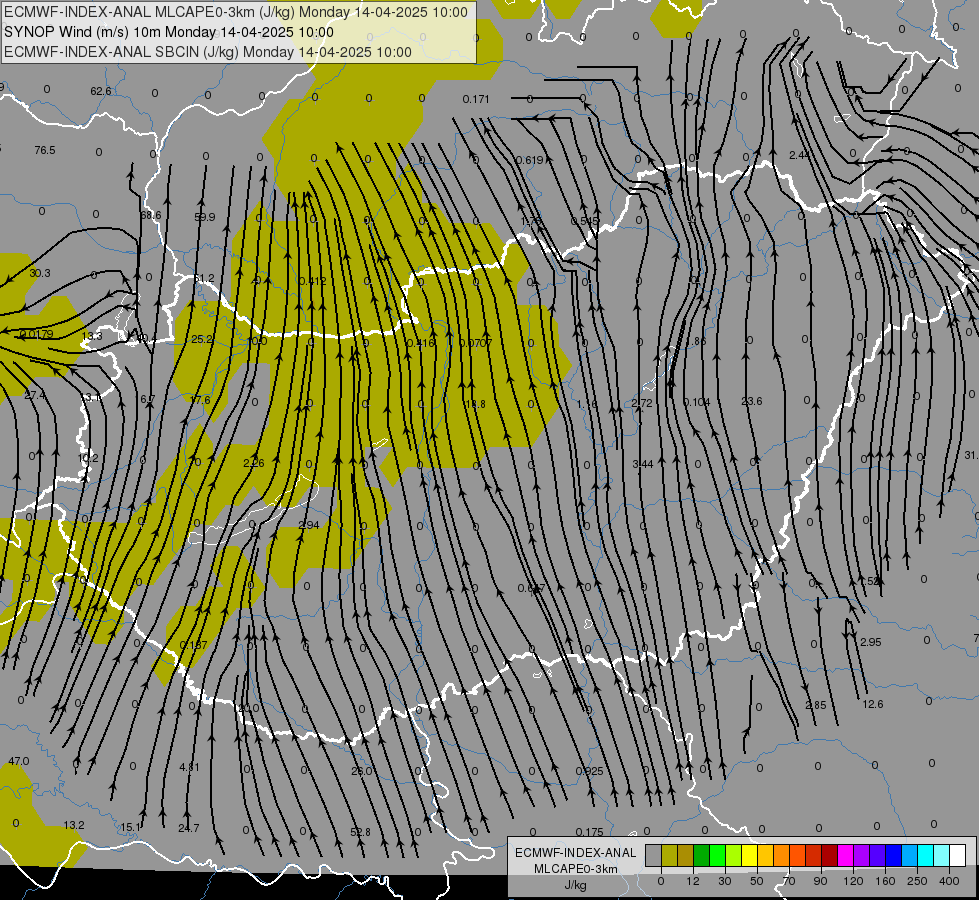Click the 18.8 value on the map
The height and width of the screenshot is (900, 979).
[x=475, y=405]
